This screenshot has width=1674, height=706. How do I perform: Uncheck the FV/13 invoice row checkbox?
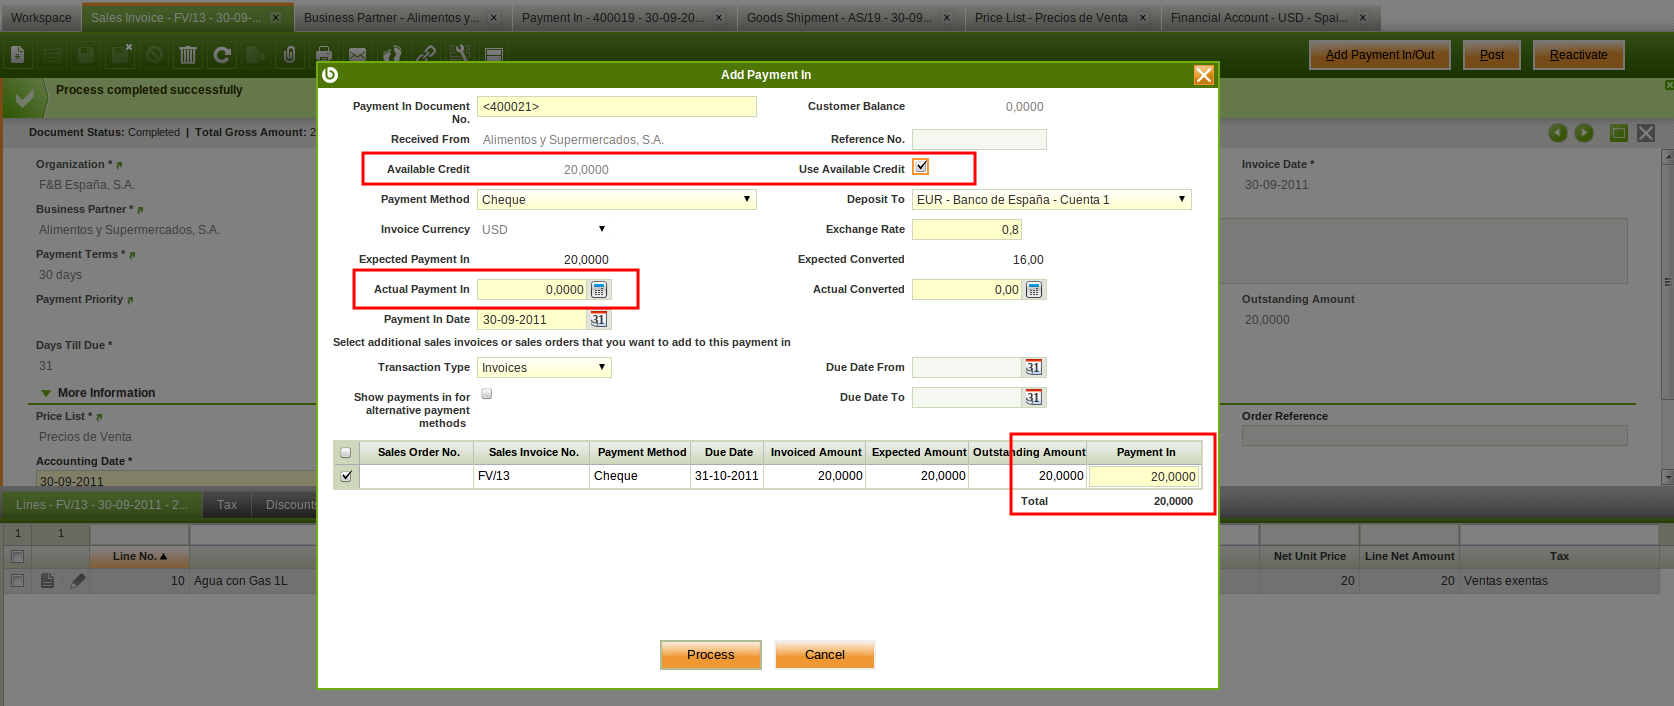[346, 476]
